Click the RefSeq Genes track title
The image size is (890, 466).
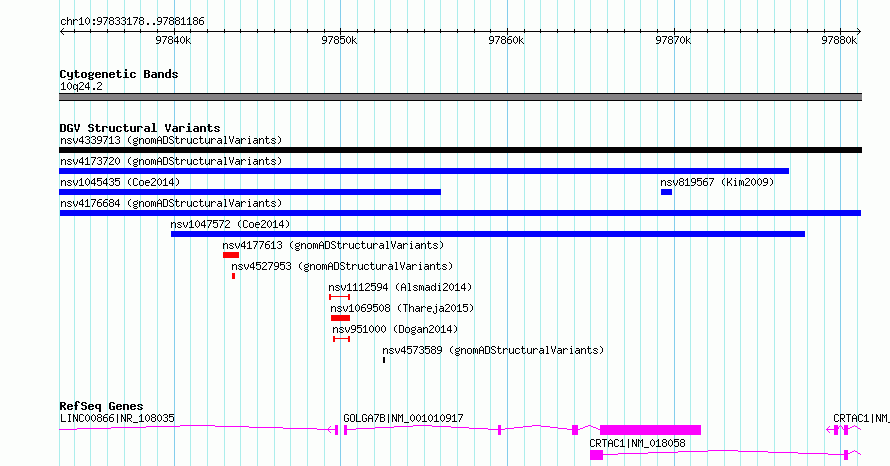(101, 406)
